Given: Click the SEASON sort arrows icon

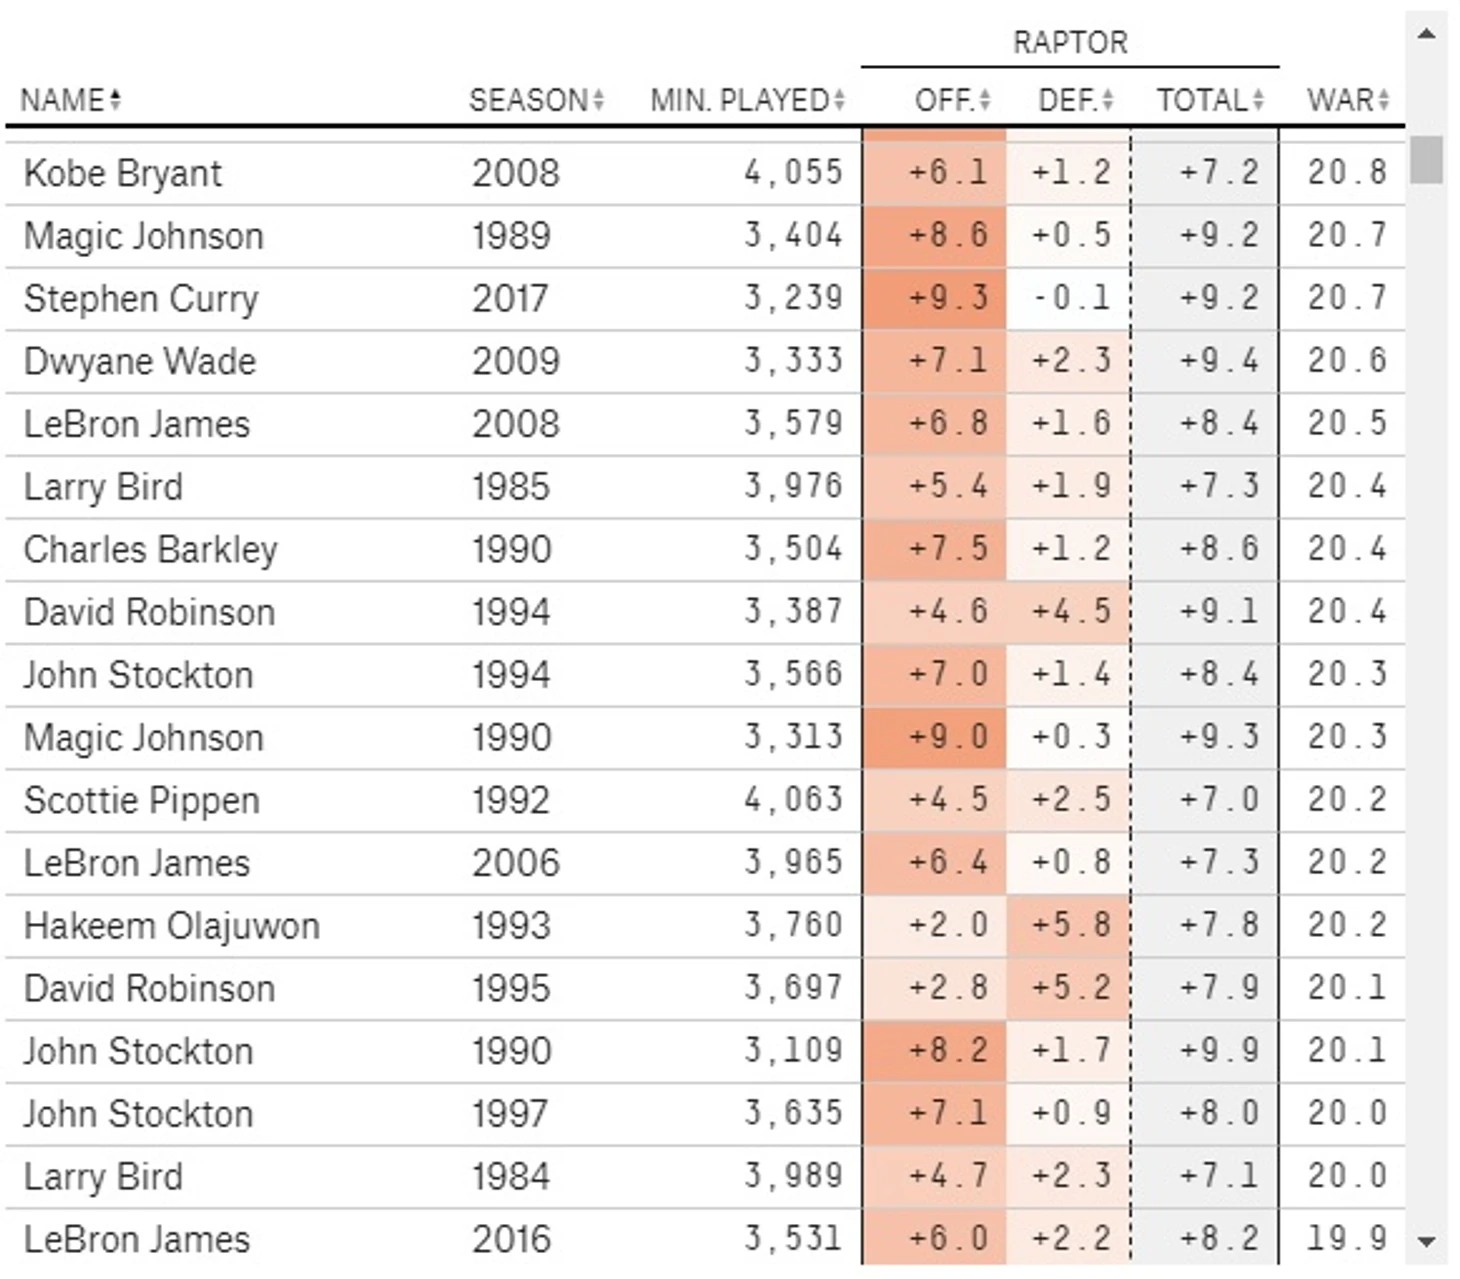Looking at the screenshot, I should [598, 100].
